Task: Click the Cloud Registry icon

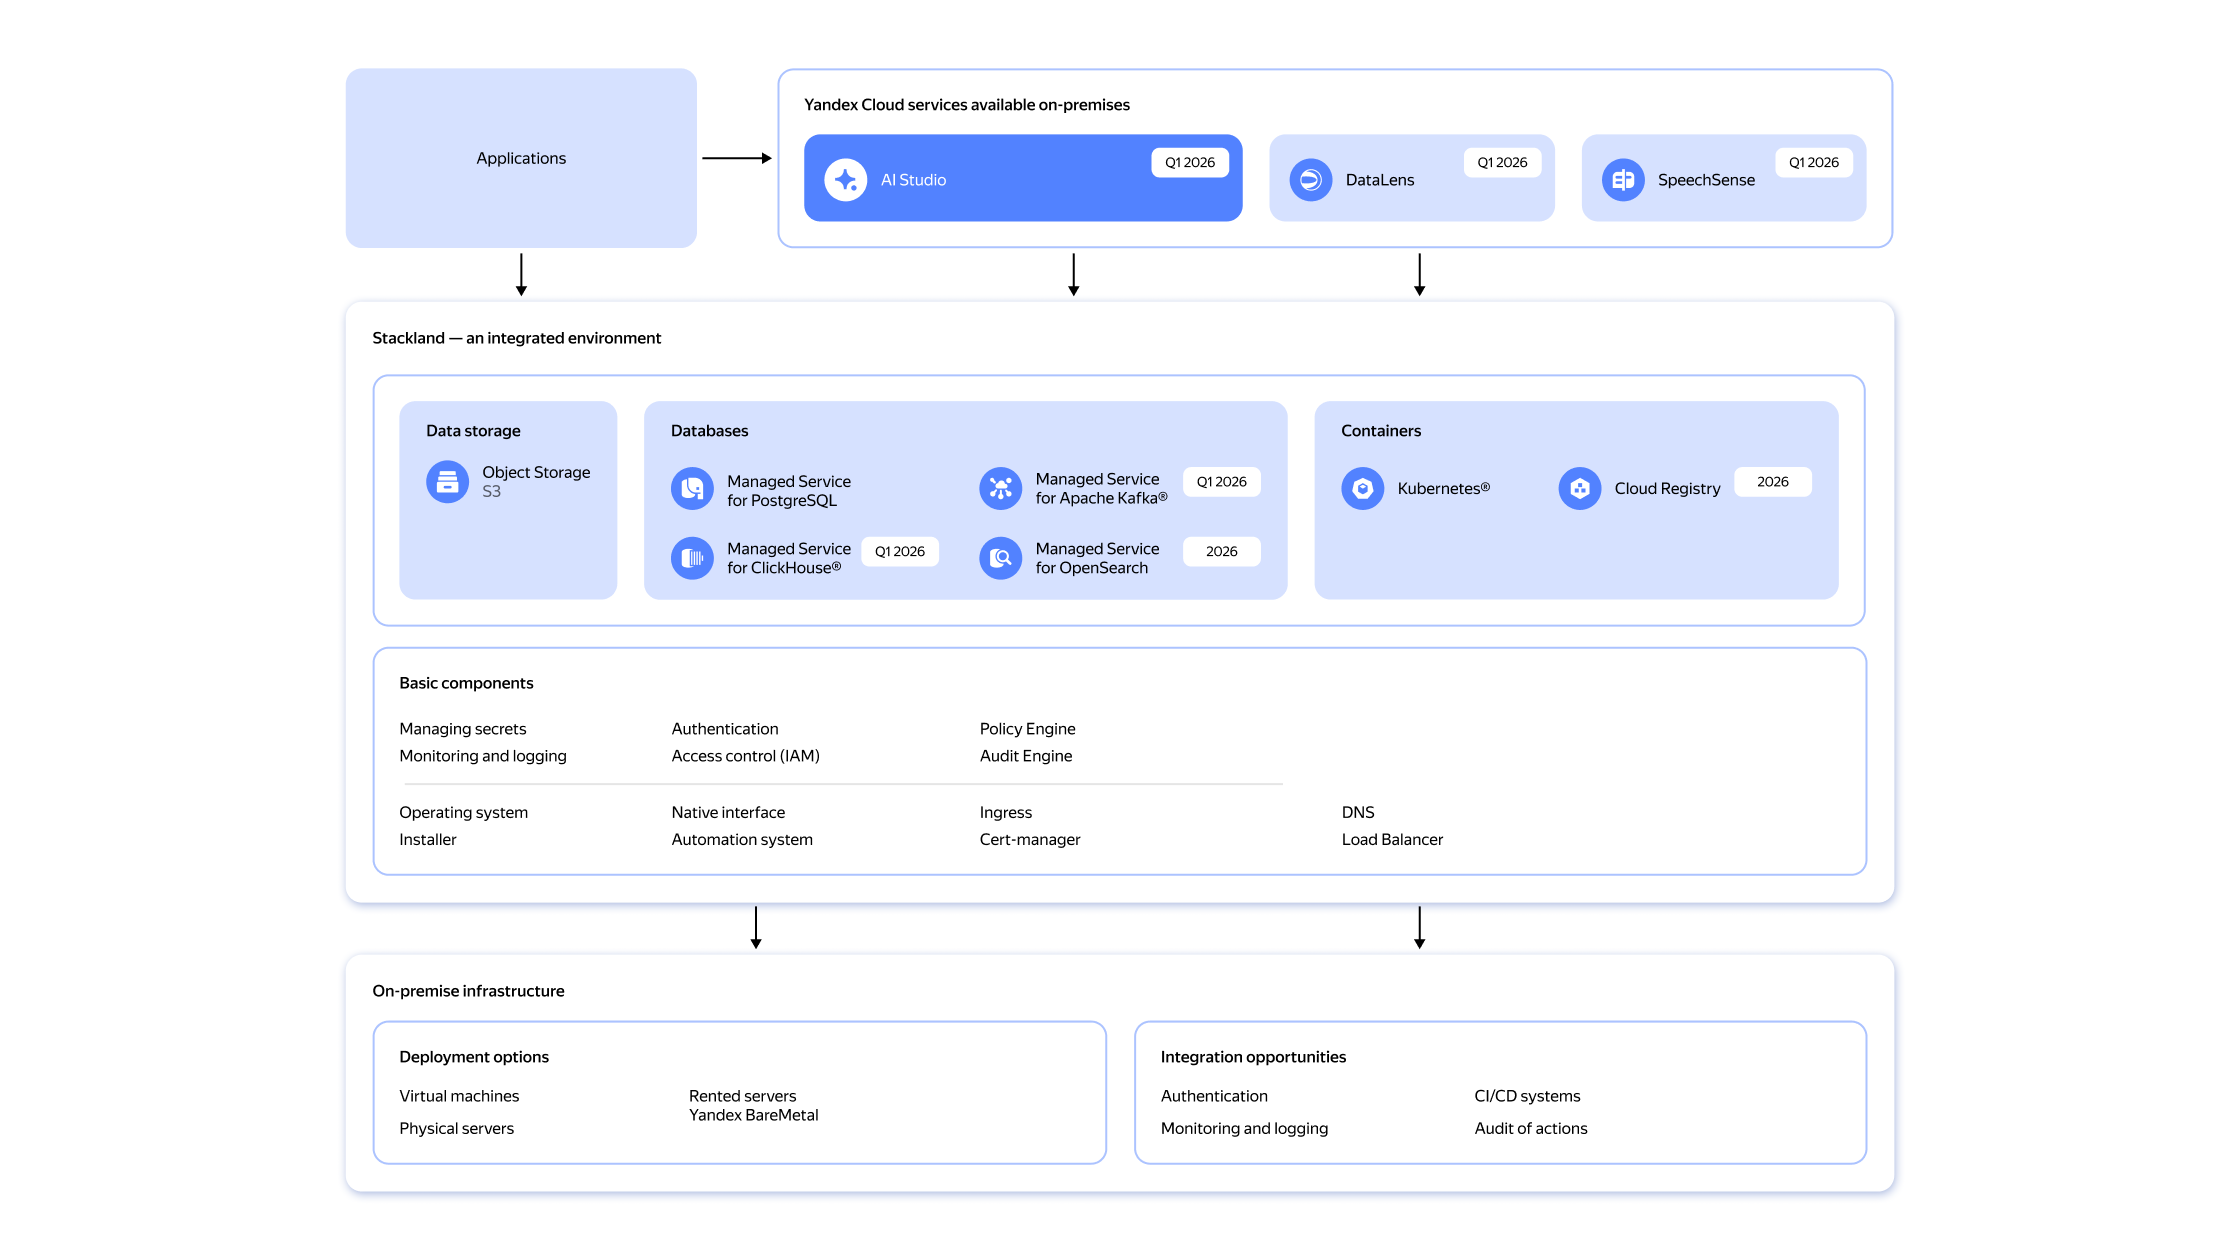Action: pyautogui.click(x=1579, y=488)
